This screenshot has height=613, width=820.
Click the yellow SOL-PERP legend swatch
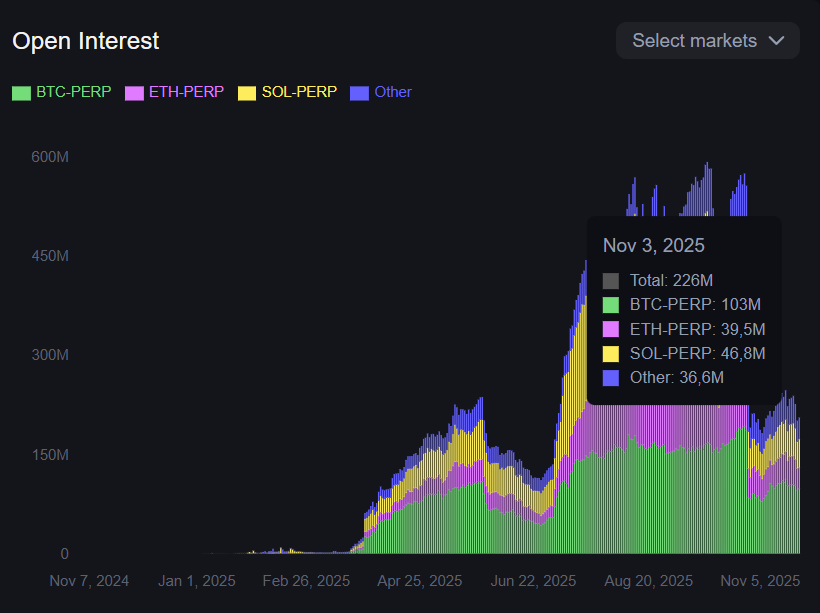click(248, 92)
